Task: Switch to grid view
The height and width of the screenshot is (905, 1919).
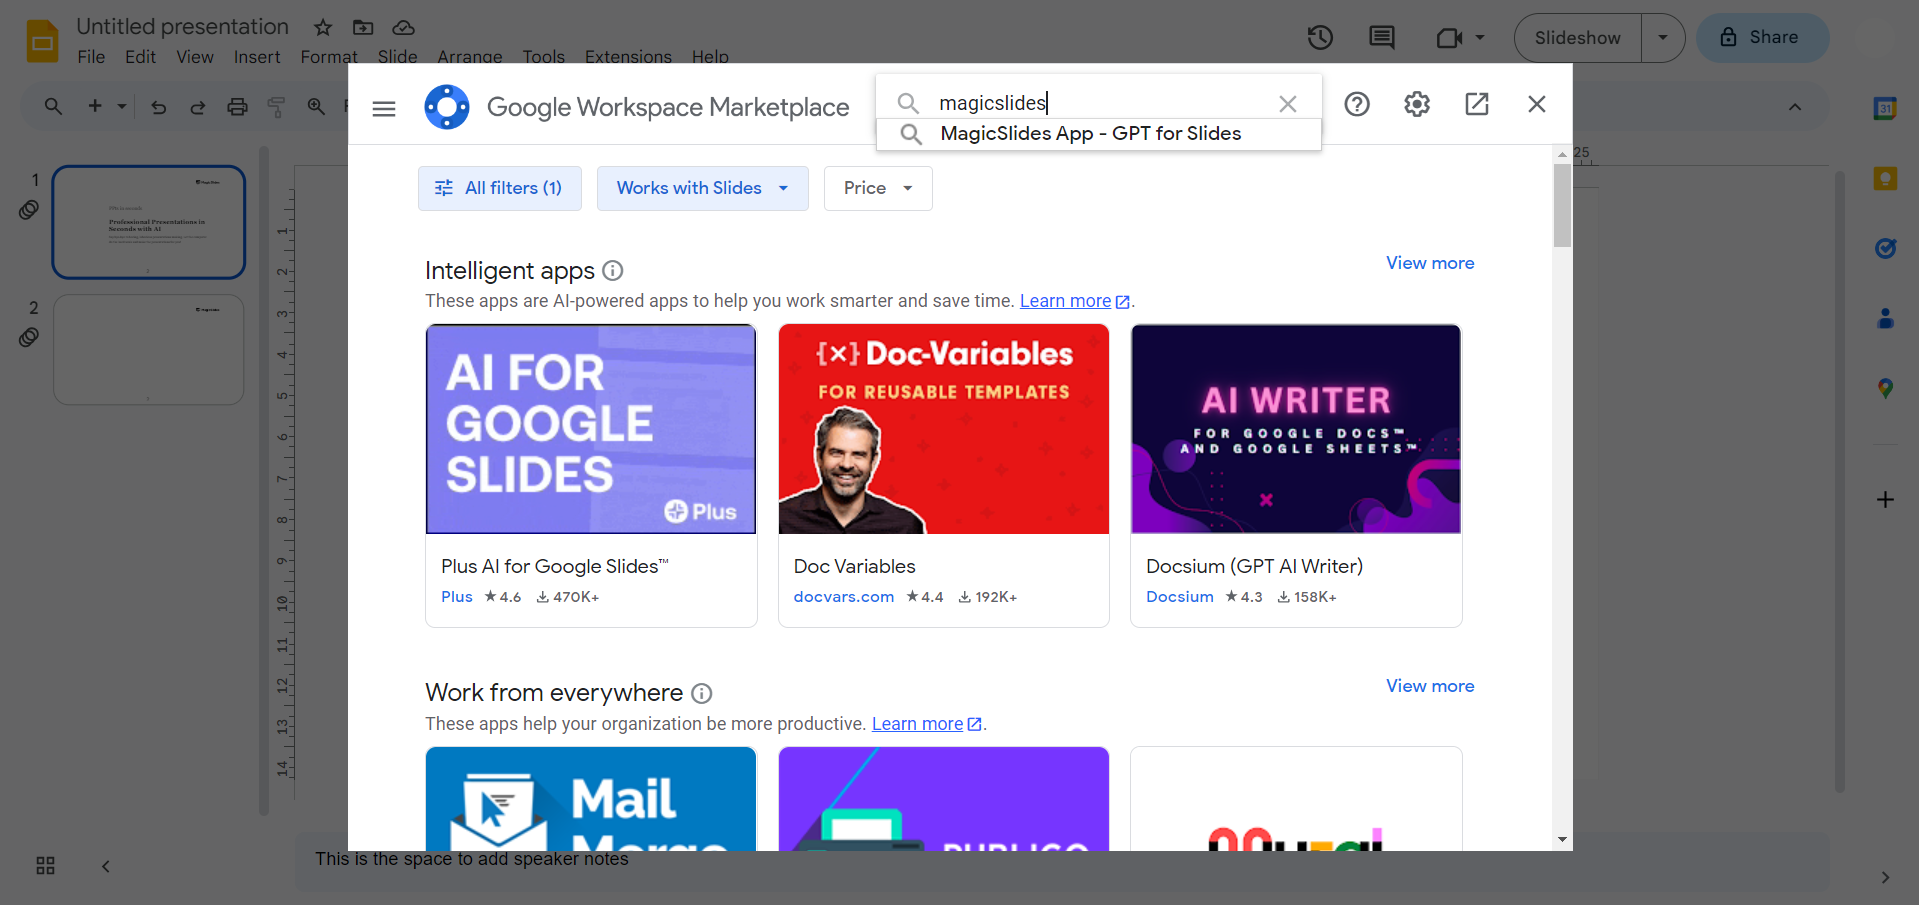Action: point(46,866)
